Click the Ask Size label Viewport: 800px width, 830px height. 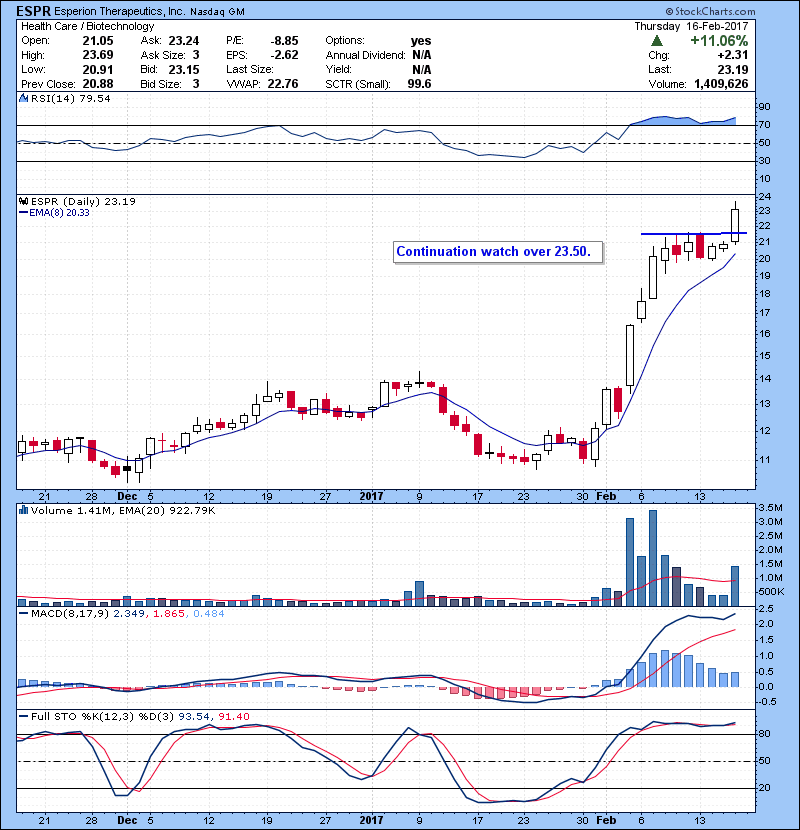(x=163, y=55)
